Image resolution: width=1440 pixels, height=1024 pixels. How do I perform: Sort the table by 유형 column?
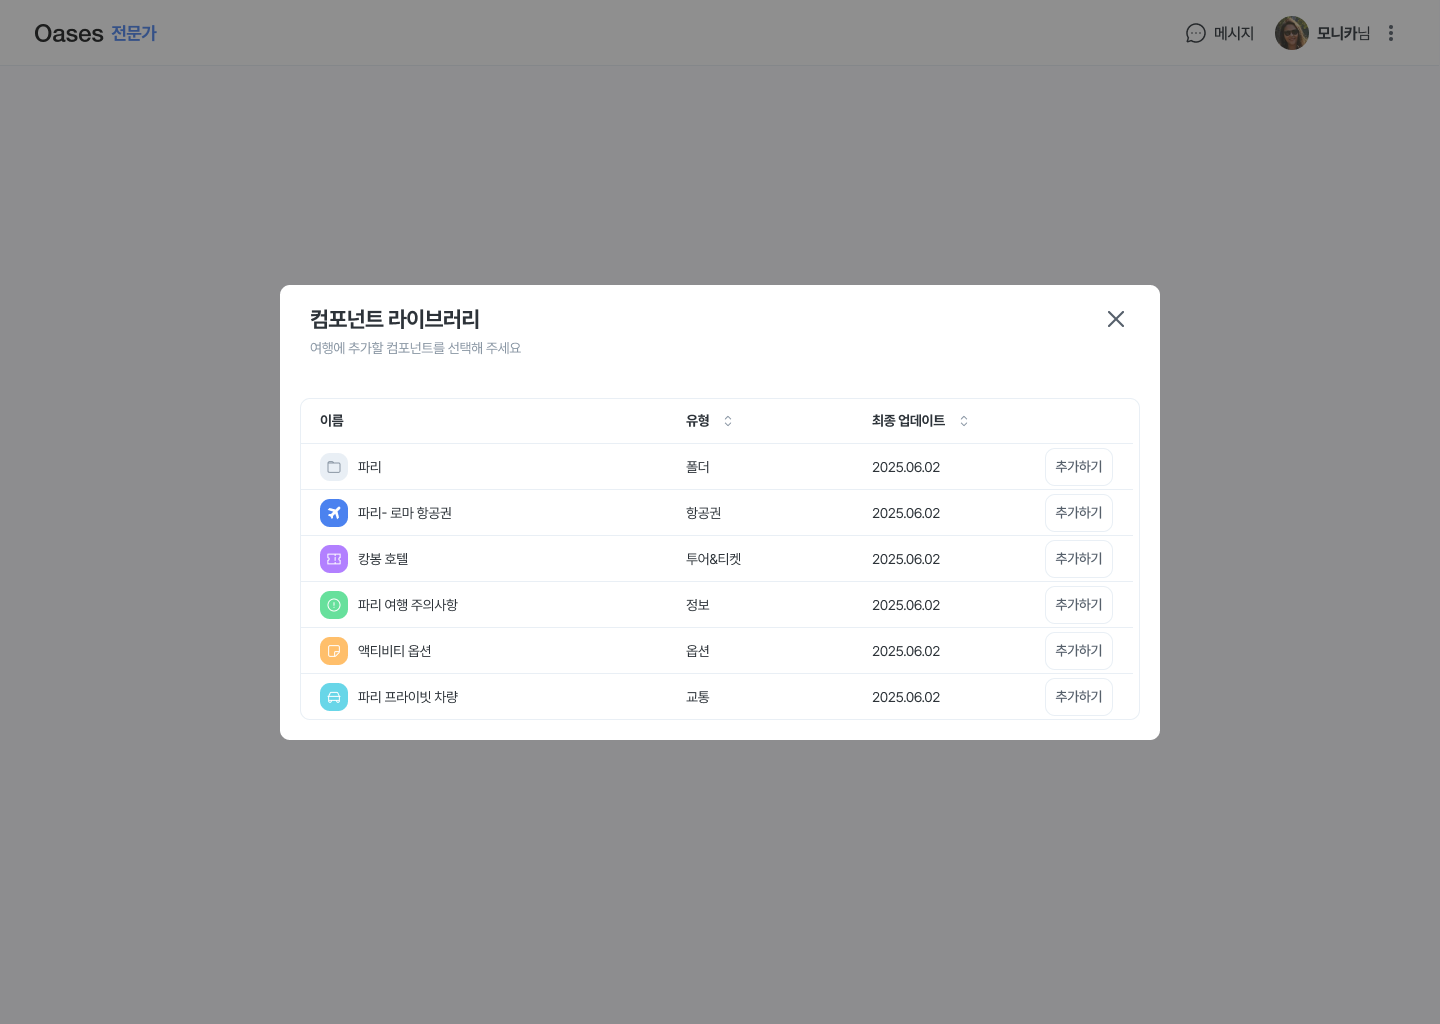pos(728,421)
